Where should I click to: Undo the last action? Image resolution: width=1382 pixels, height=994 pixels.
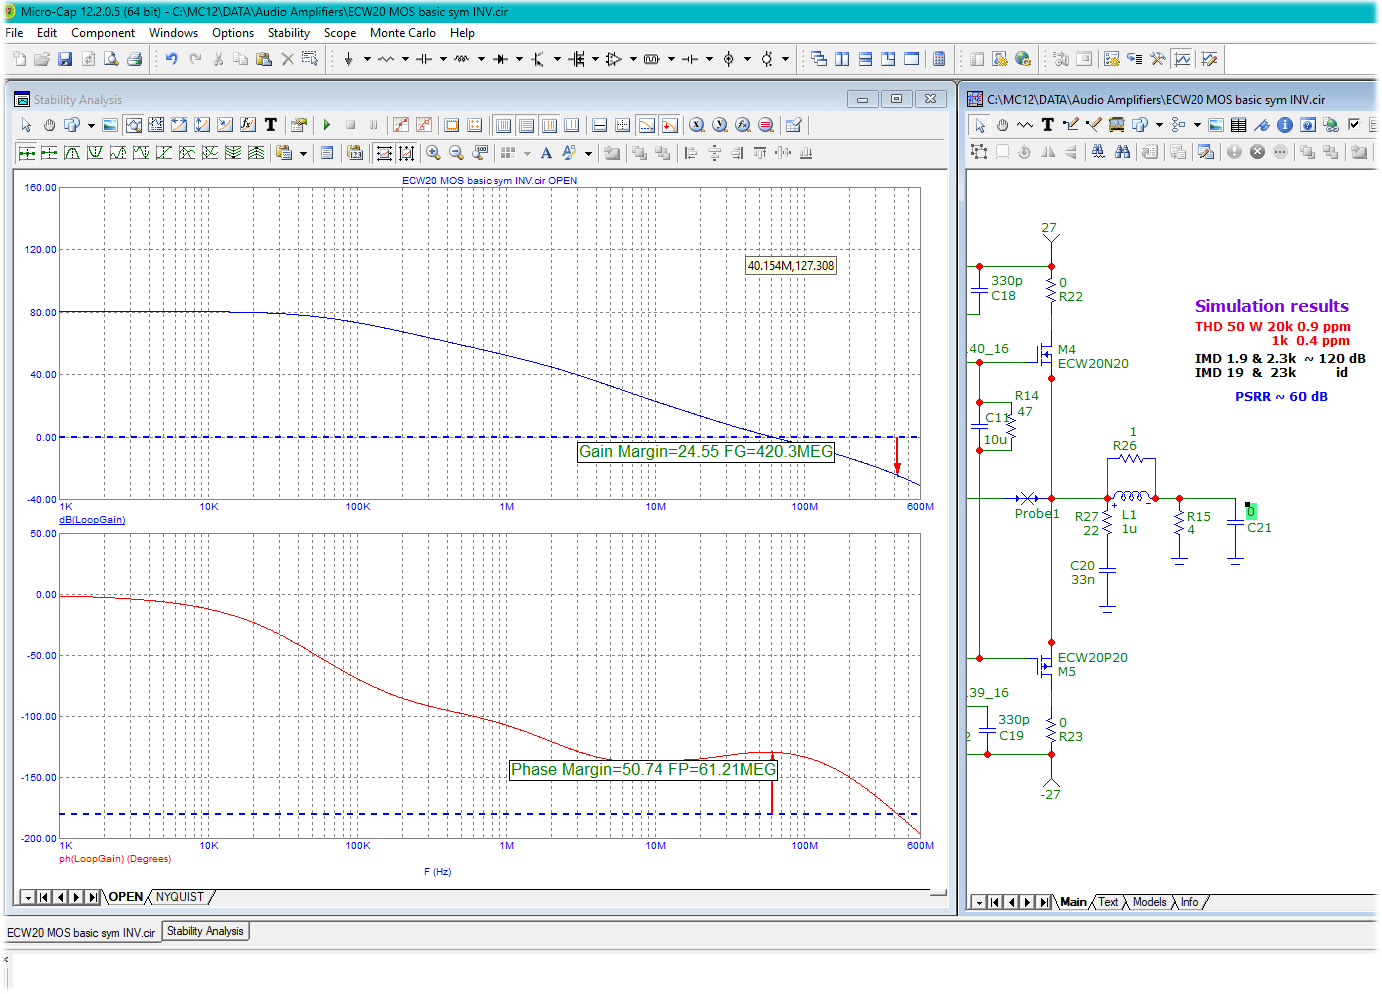172,59
